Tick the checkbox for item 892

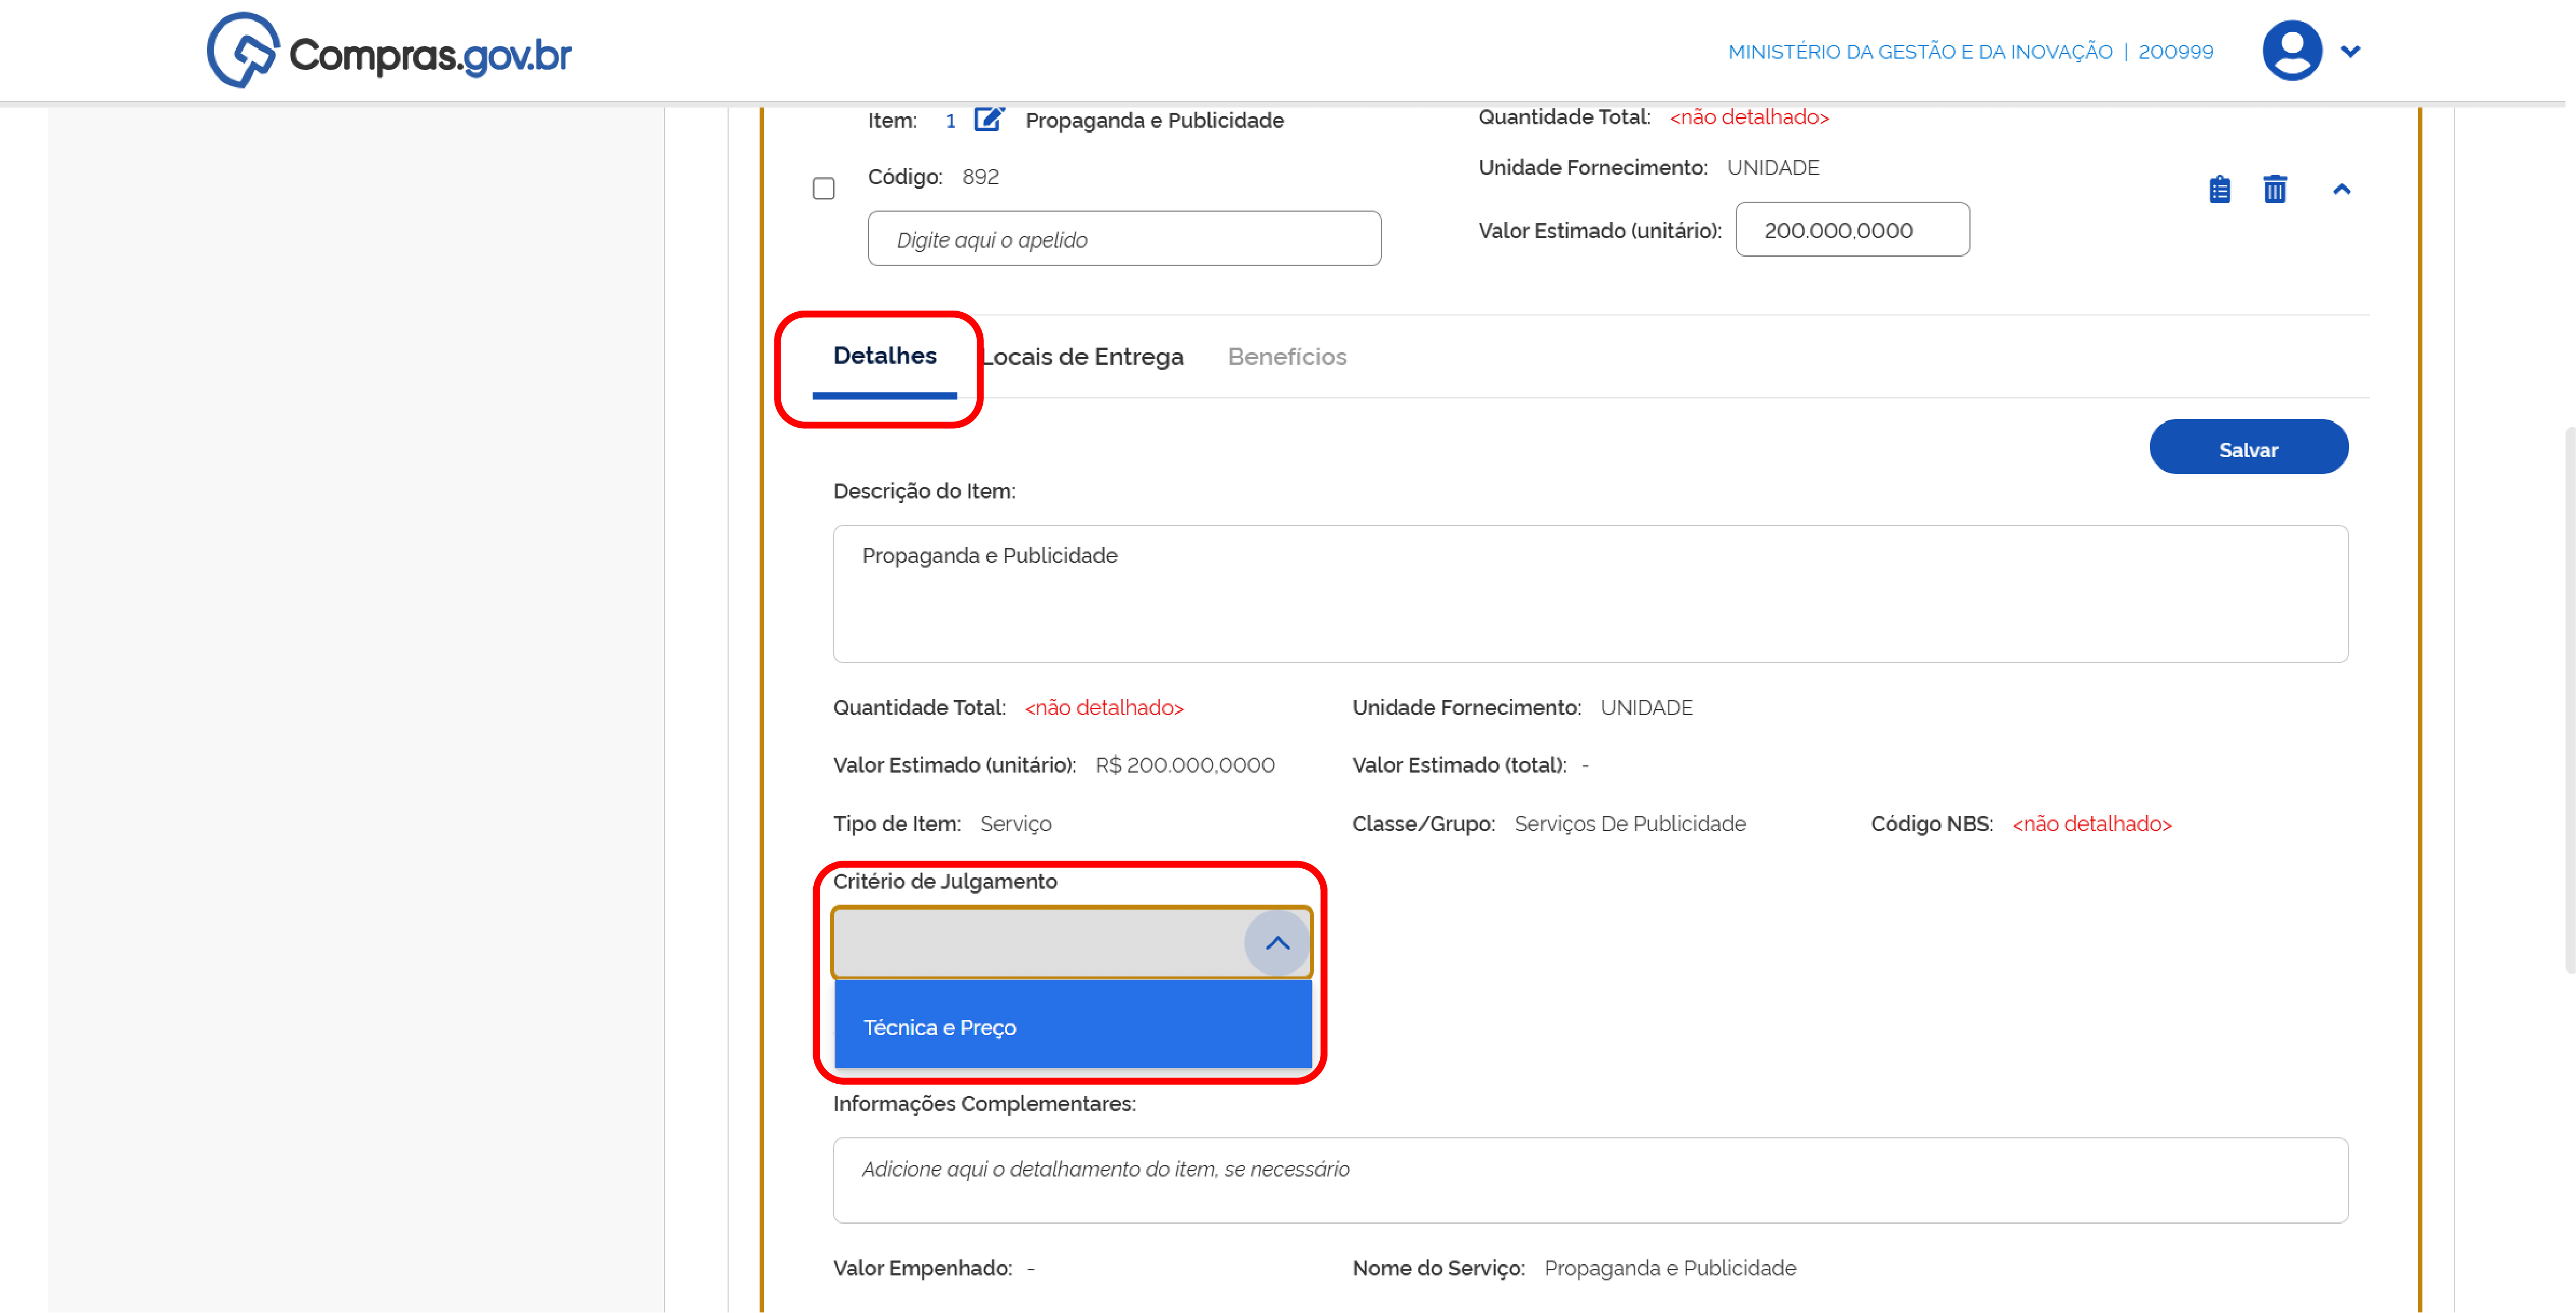click(823, 188)
